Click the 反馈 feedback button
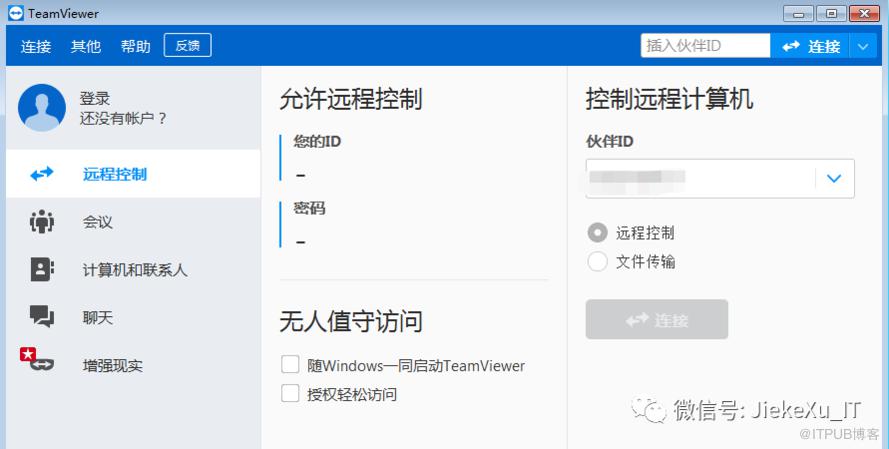889x449 pixels. click(188, 45)
